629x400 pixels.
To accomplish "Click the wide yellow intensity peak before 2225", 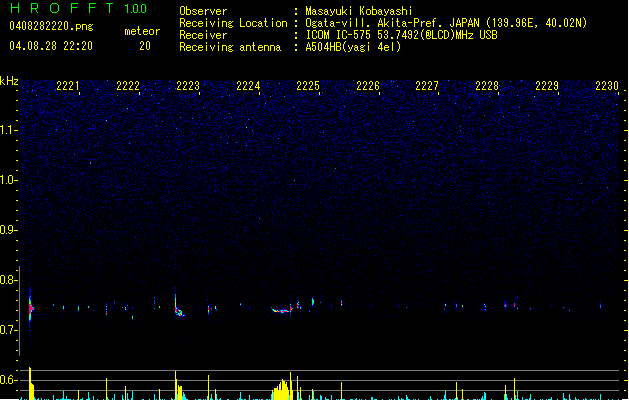I will click(282, 389).
